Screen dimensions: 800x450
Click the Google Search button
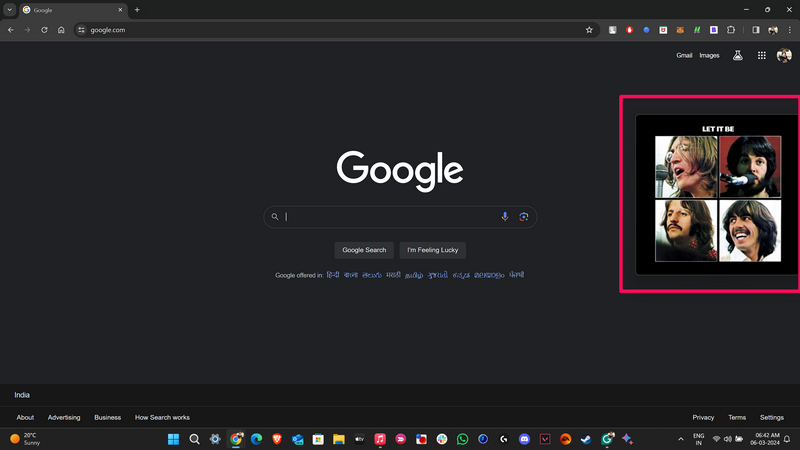(364, 250)
